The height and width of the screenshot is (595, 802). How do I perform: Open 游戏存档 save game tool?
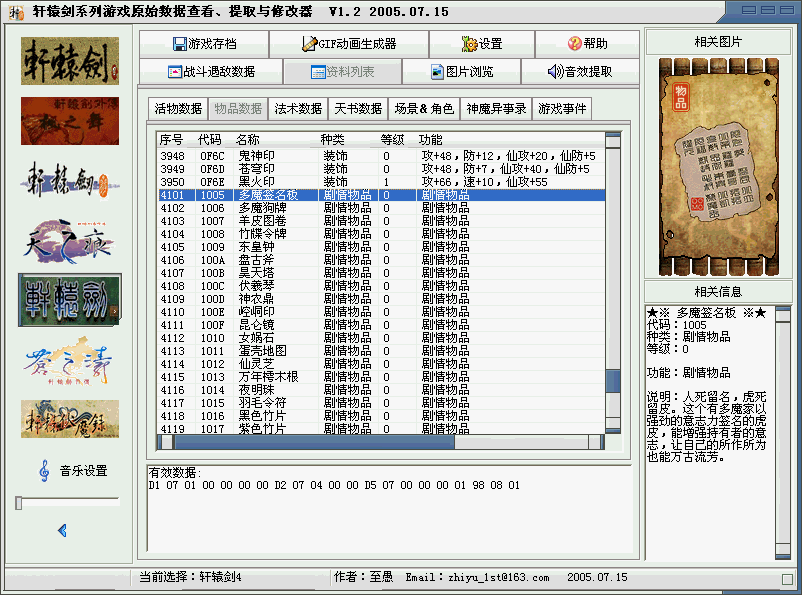[x=204, y=44]
